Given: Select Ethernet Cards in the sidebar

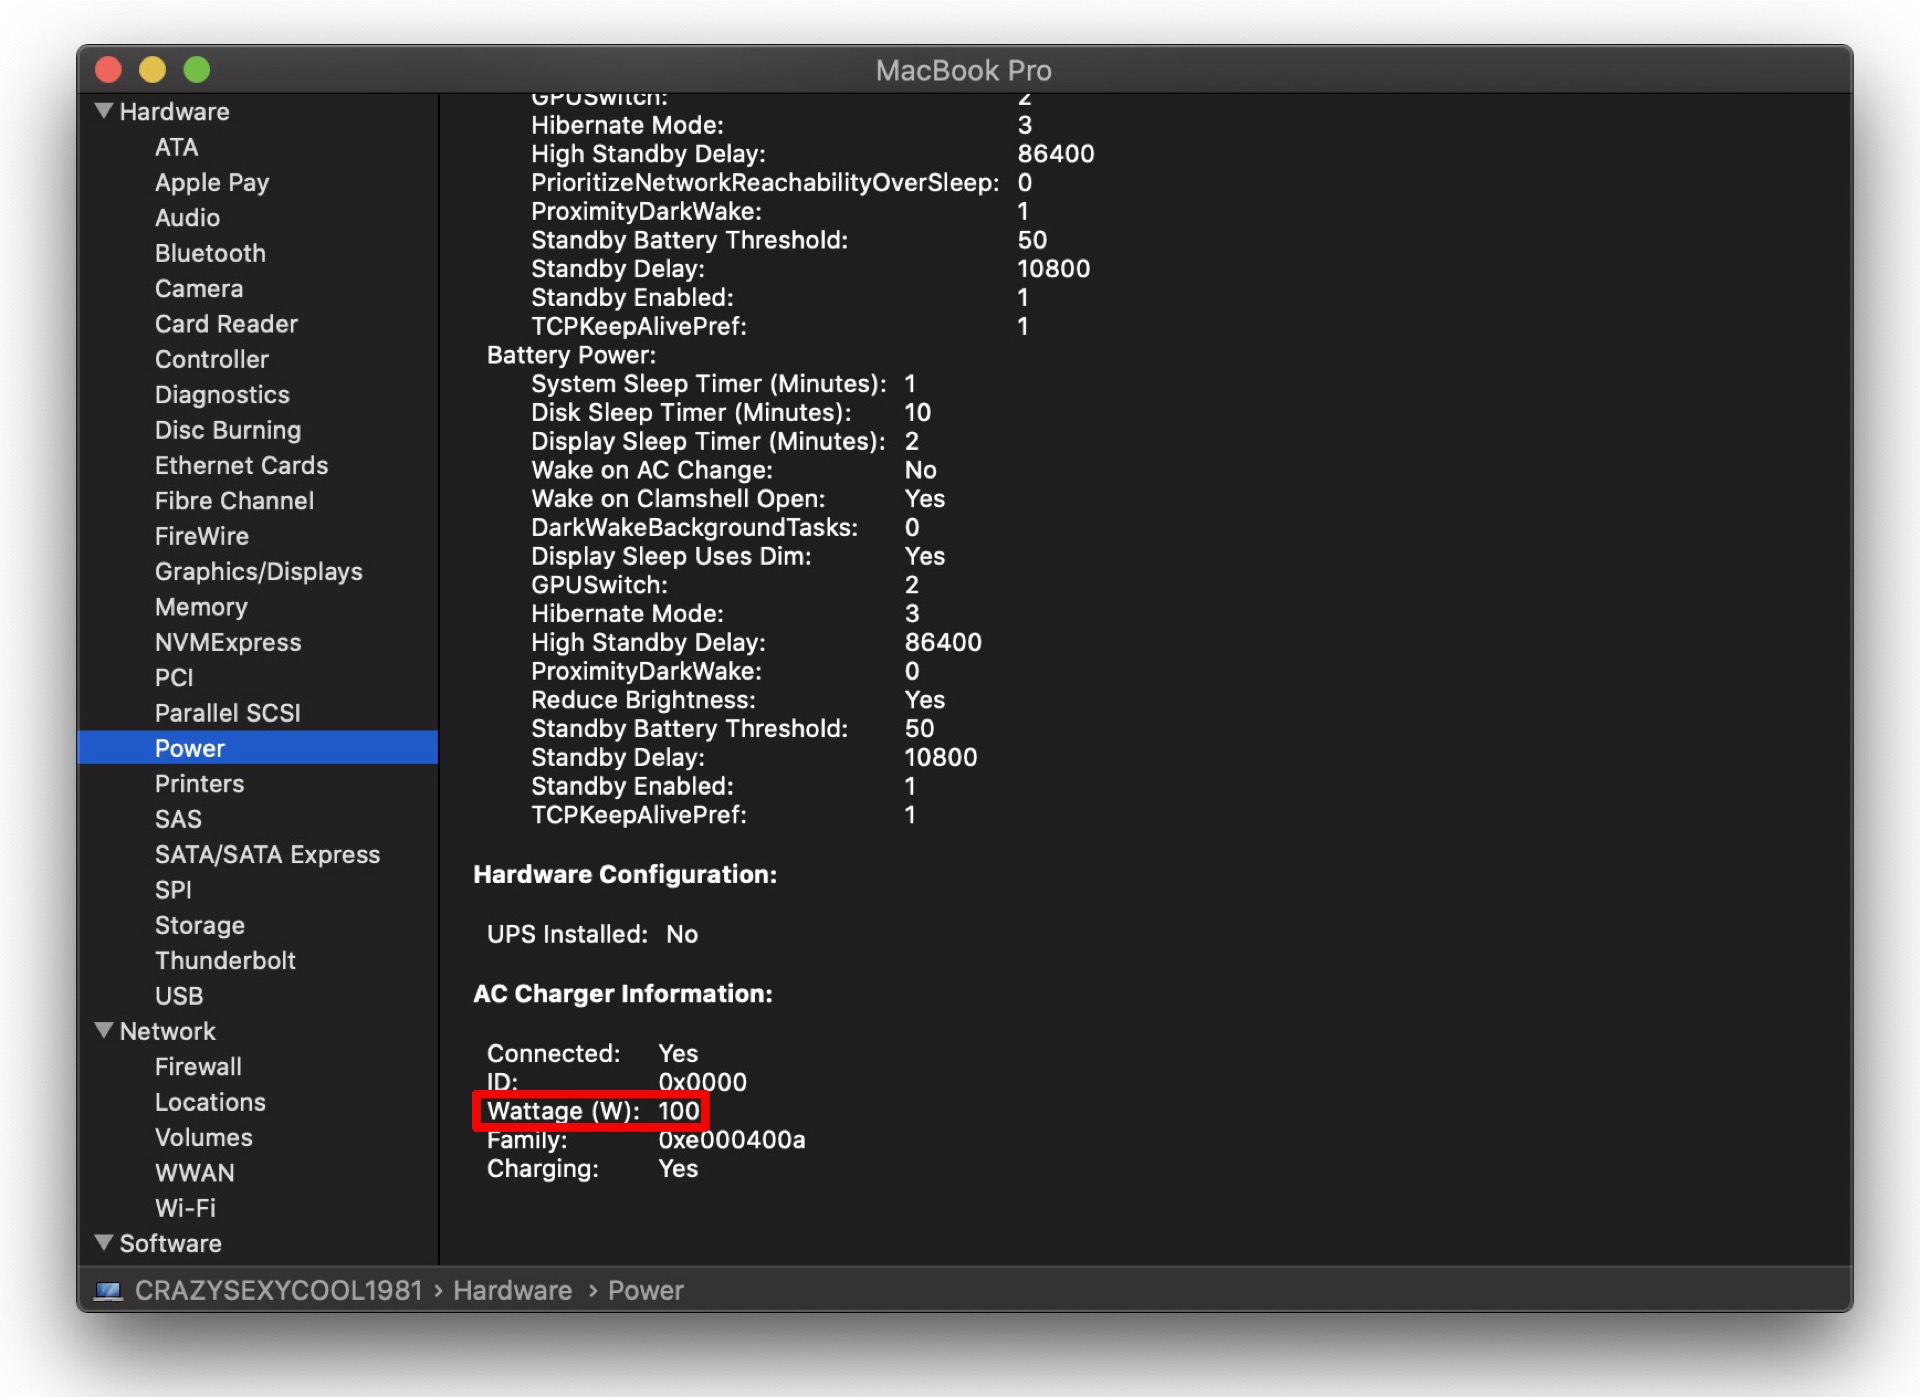Looking at the screenshot, I should point(241,465).
